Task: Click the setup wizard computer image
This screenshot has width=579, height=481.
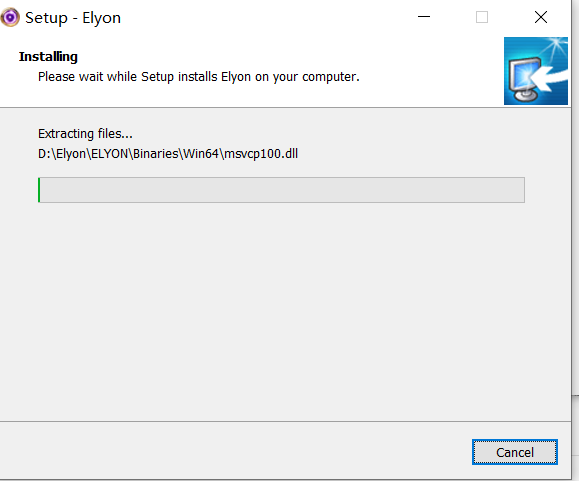Action: (x=536, y=71)
